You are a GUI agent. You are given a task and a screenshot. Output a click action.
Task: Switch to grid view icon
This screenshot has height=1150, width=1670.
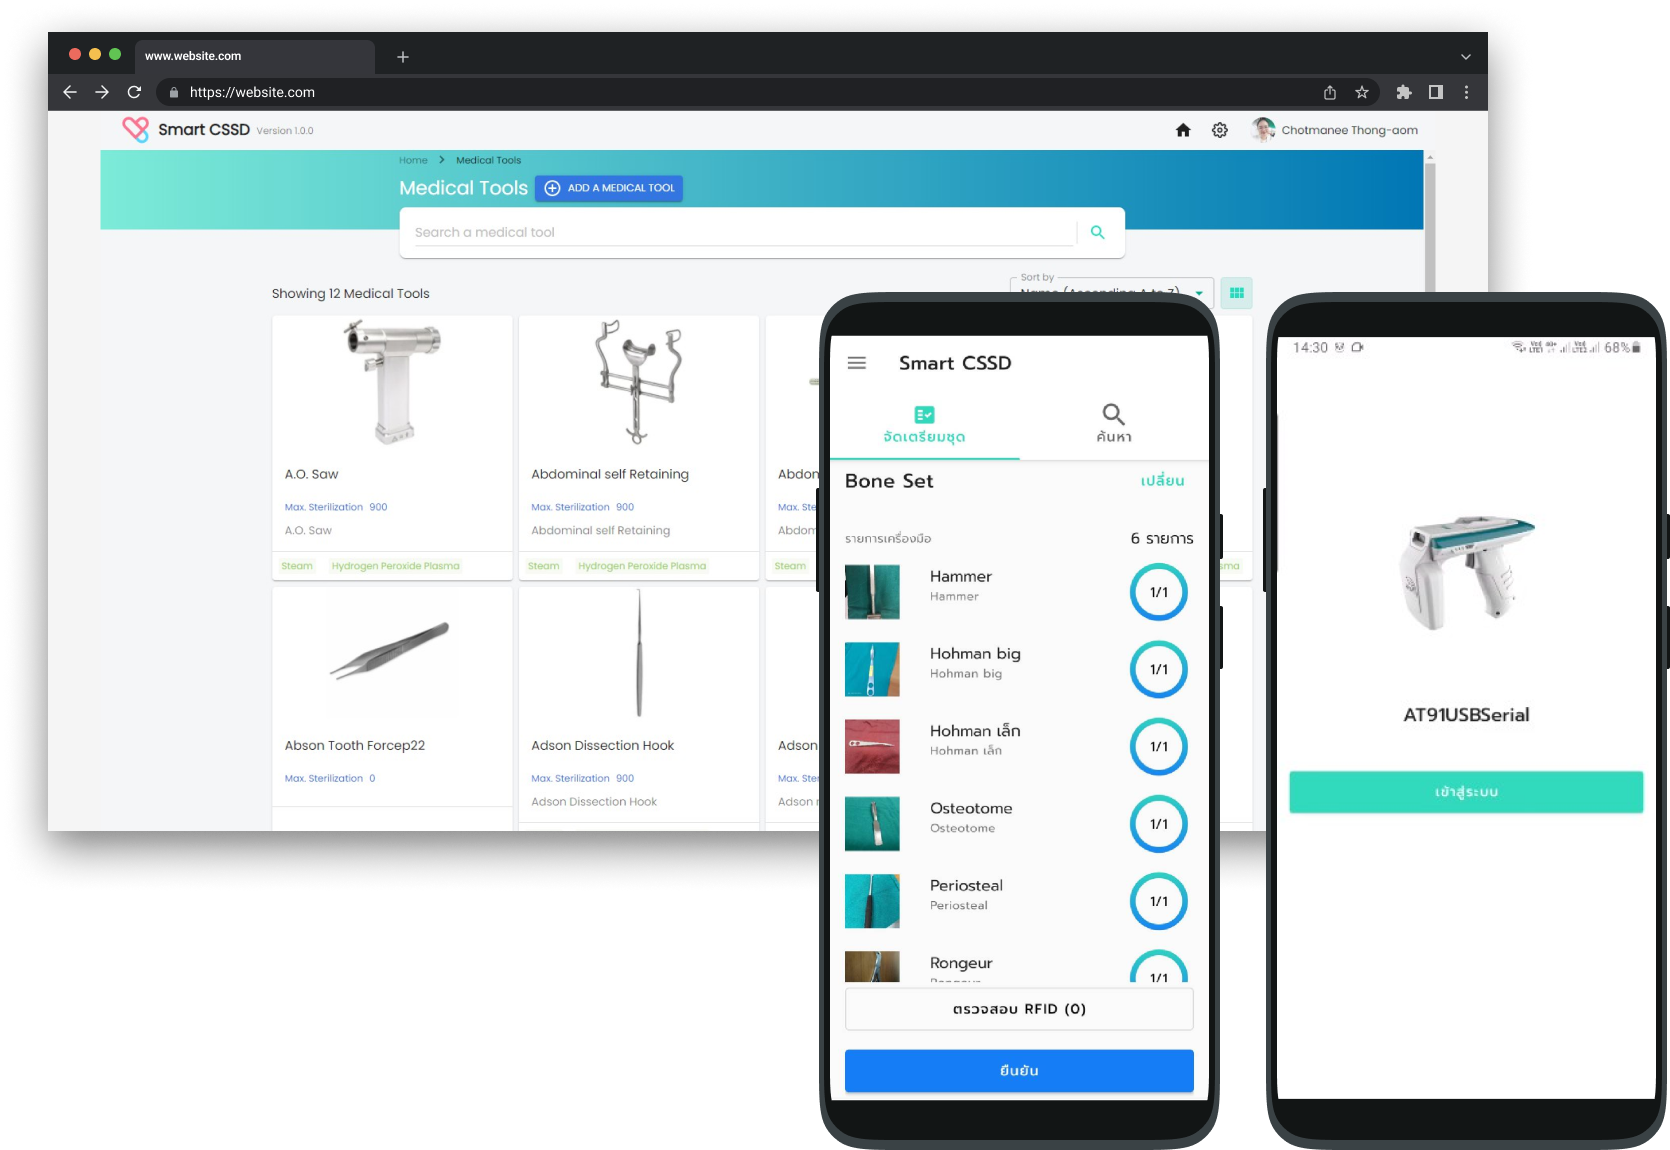[x=1237, y=293]
